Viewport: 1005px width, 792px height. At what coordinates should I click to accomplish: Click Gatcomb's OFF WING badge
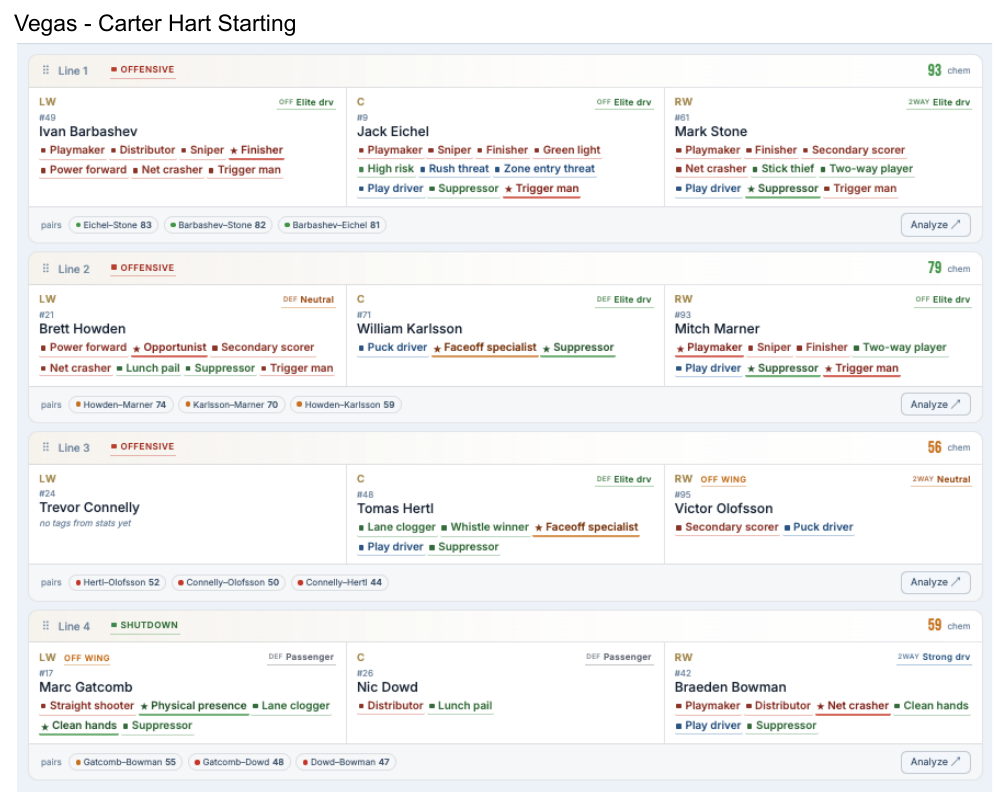[87, 658]
